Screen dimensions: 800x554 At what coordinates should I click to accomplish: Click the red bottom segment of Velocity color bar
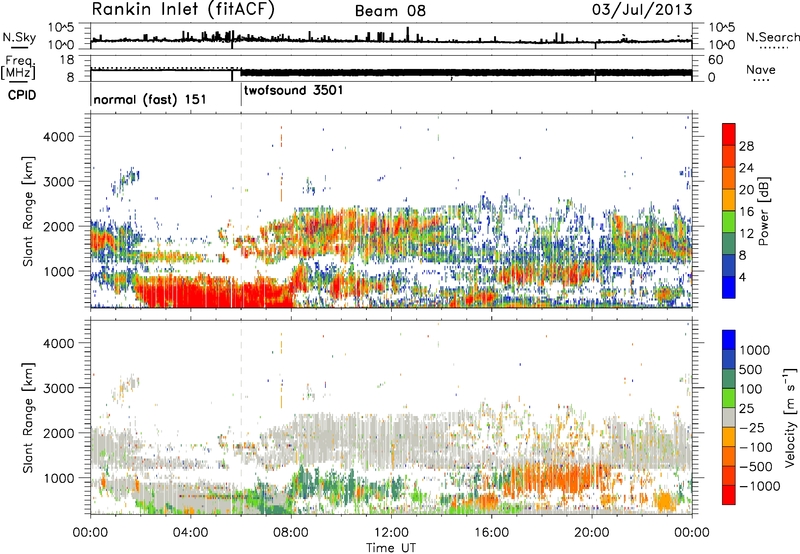tap(729, 495)
